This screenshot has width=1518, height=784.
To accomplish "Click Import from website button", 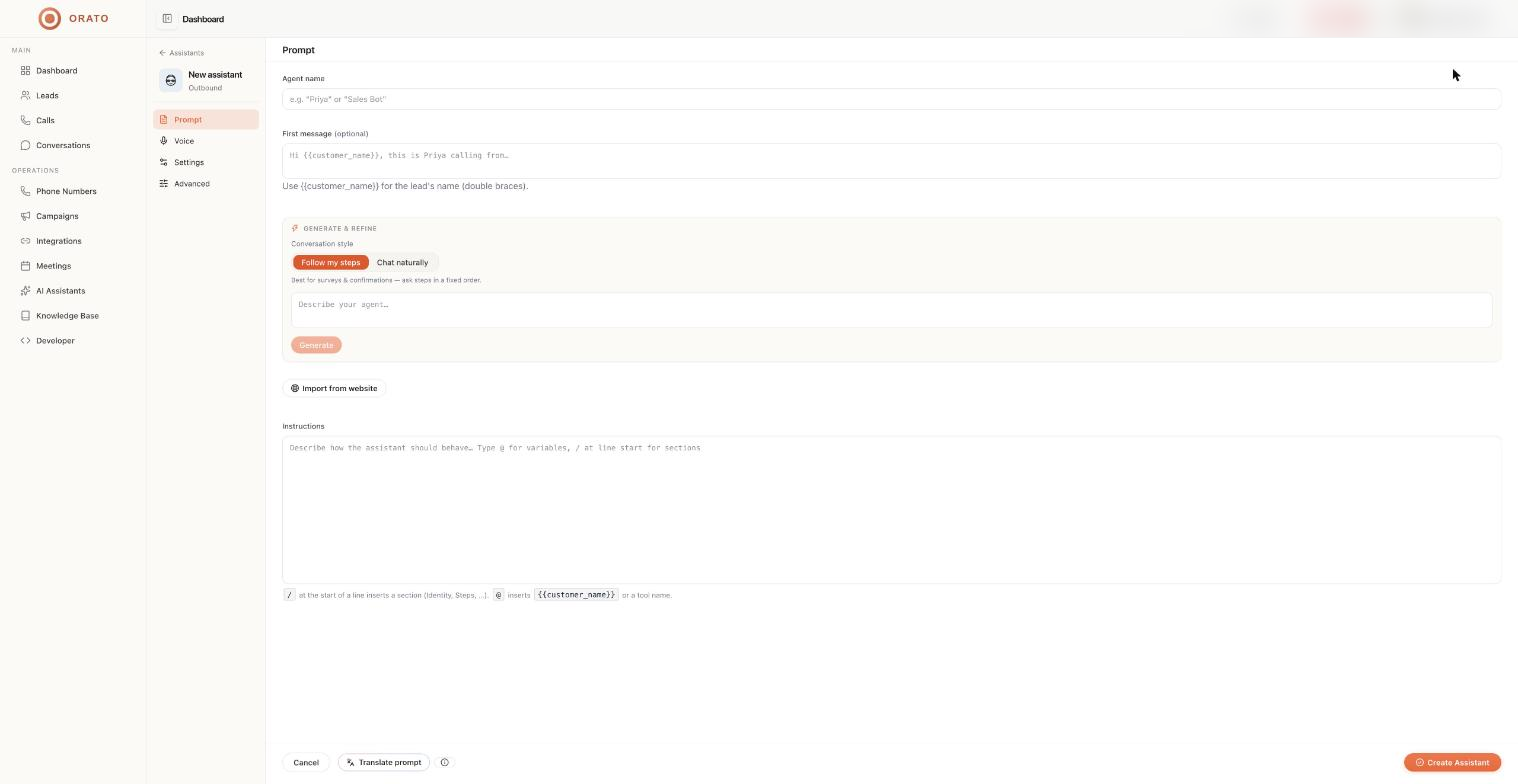I will pyautogui.click(x=334, y=388).
